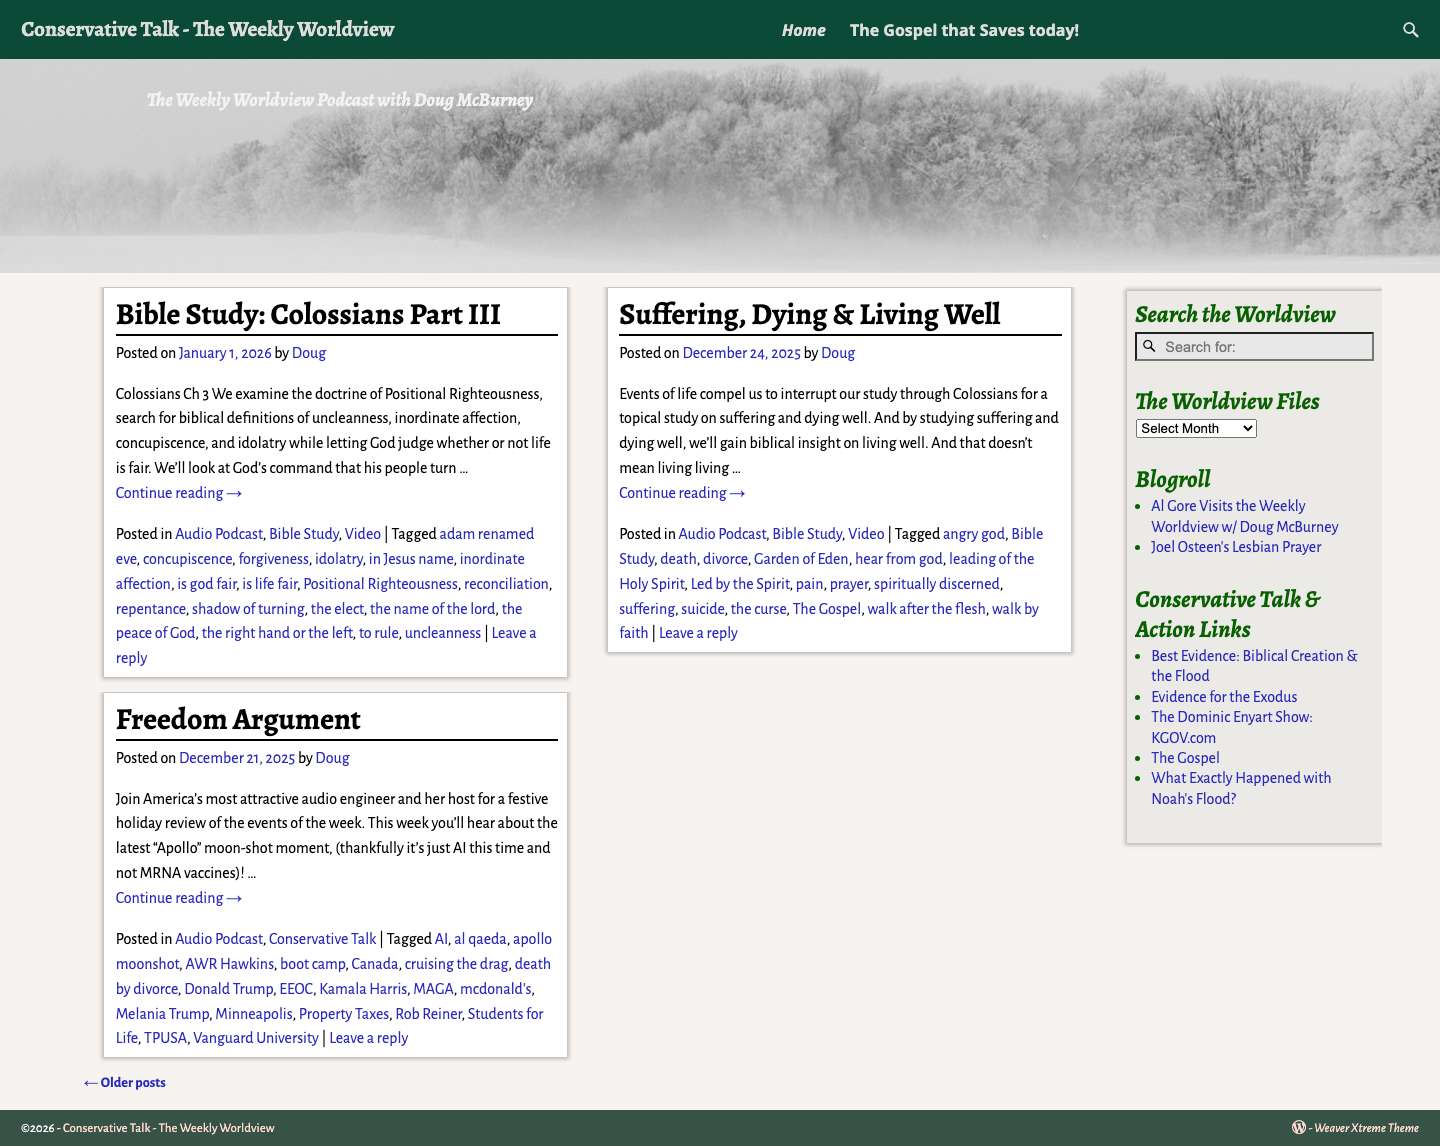Open Best Evidence: Biblical Creation & the Flood link
This screenshot has width=1440, height=1146.
(1254, 666)
